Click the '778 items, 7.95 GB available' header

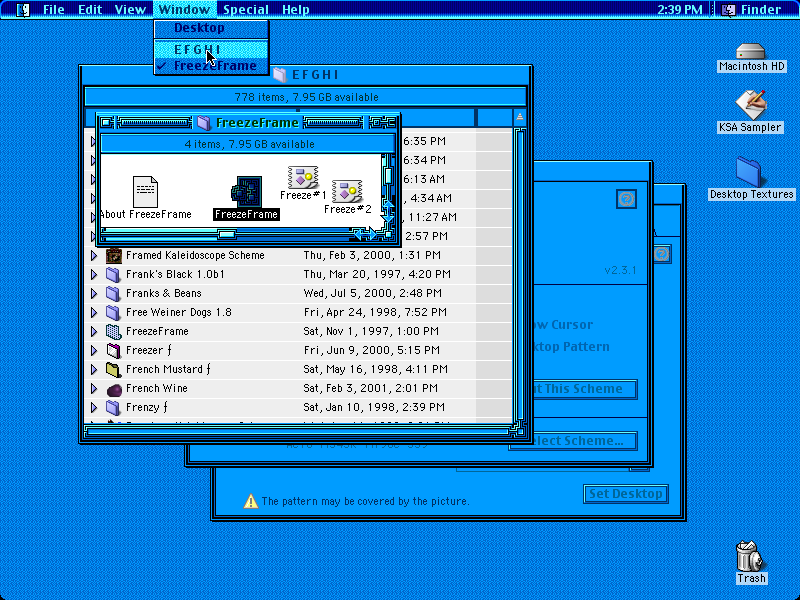point(306,97)
